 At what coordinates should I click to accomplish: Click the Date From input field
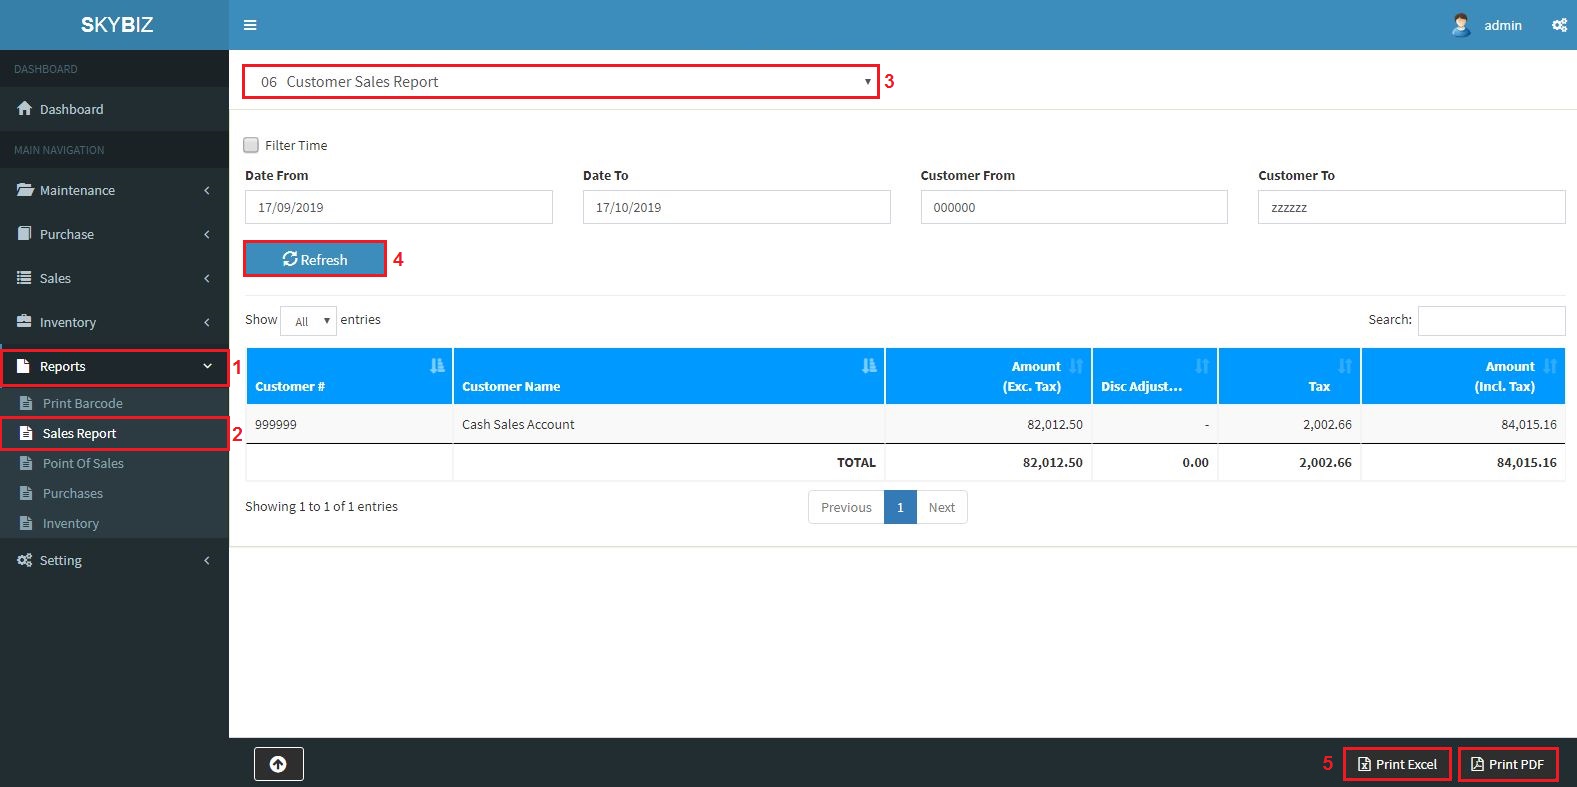pyautogui.click(x=398, y=207)
